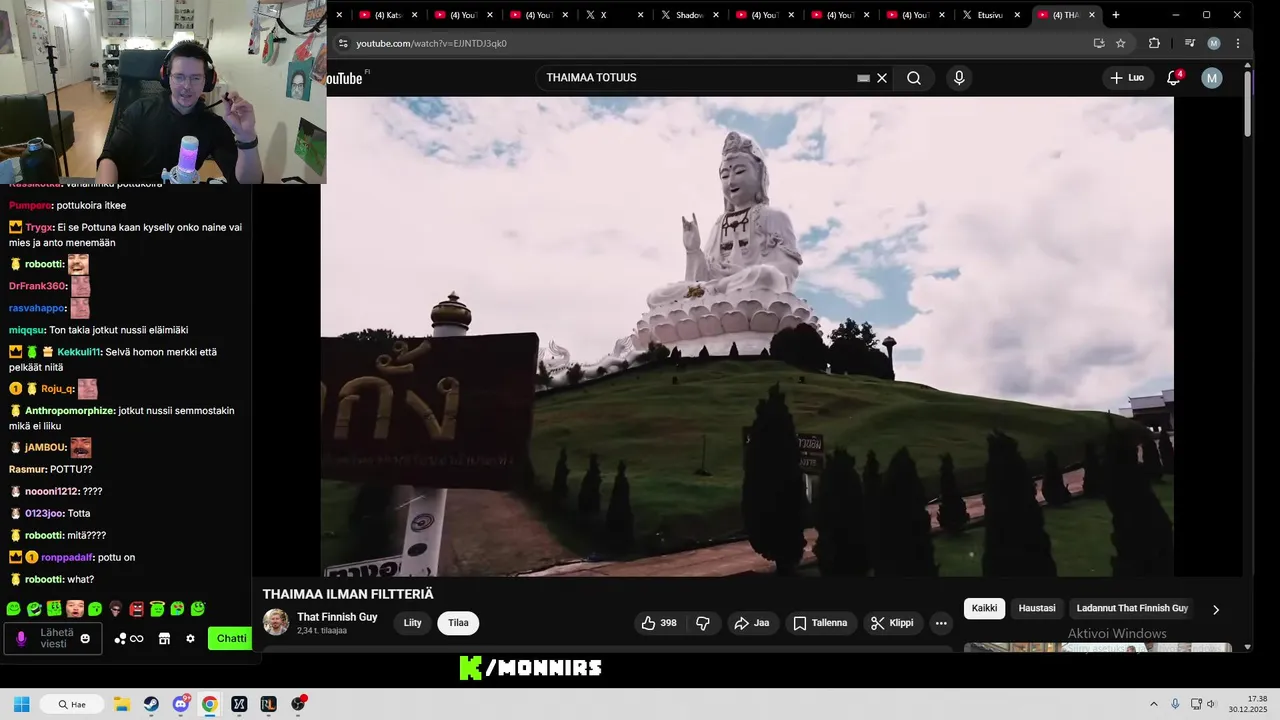Pick the halo green emote in quick emotes
Viewport: 1280px width, 720px height.
[157, 608]
